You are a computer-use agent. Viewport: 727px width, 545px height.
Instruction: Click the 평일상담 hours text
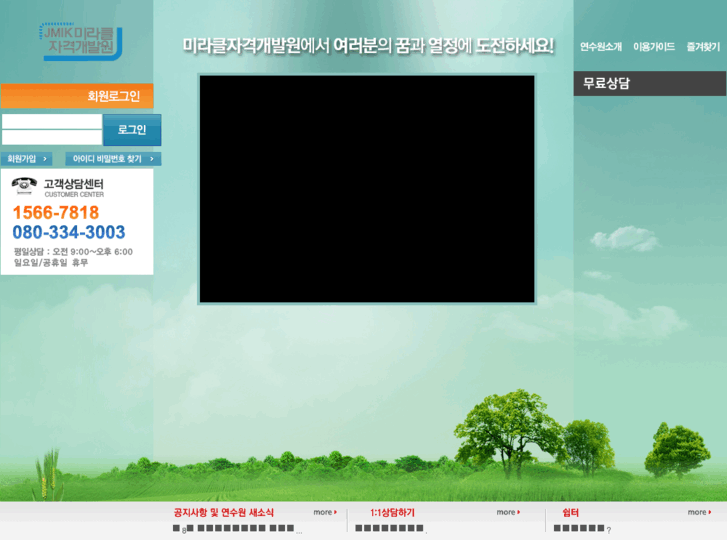pyautogui.click(x=73, y=252)
